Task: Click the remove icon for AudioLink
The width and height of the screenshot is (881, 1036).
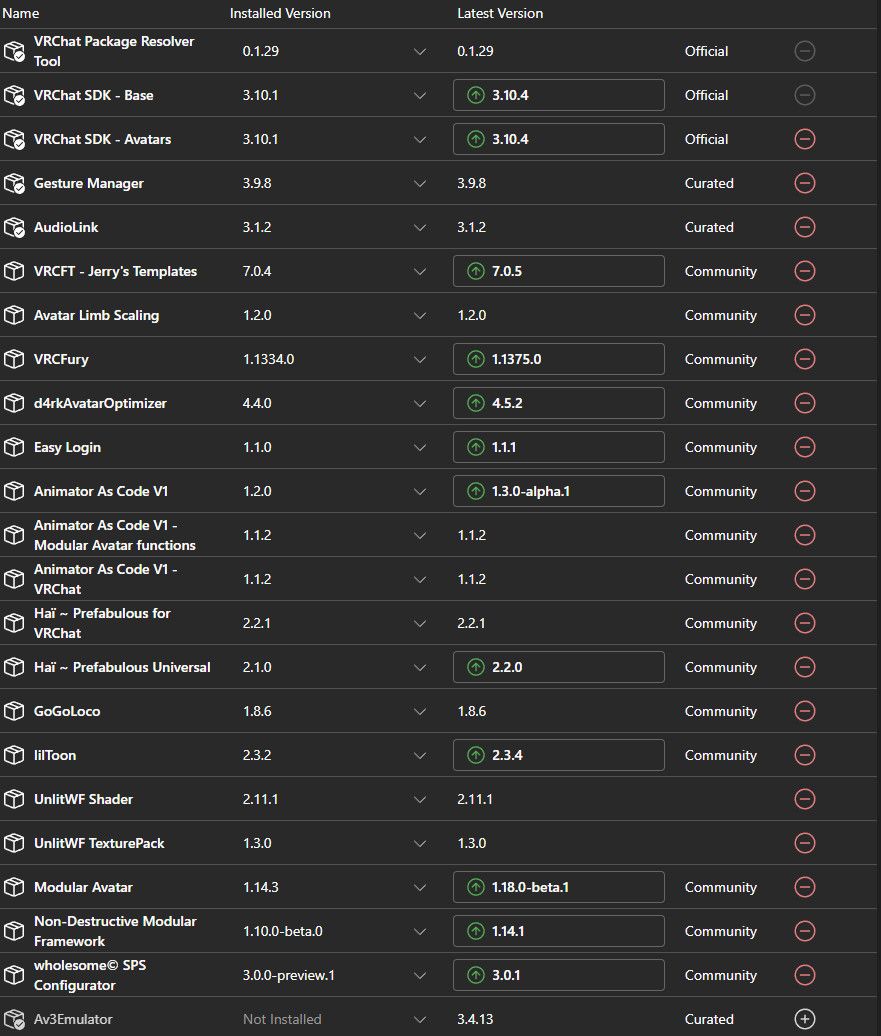Action: coord(804,227)
